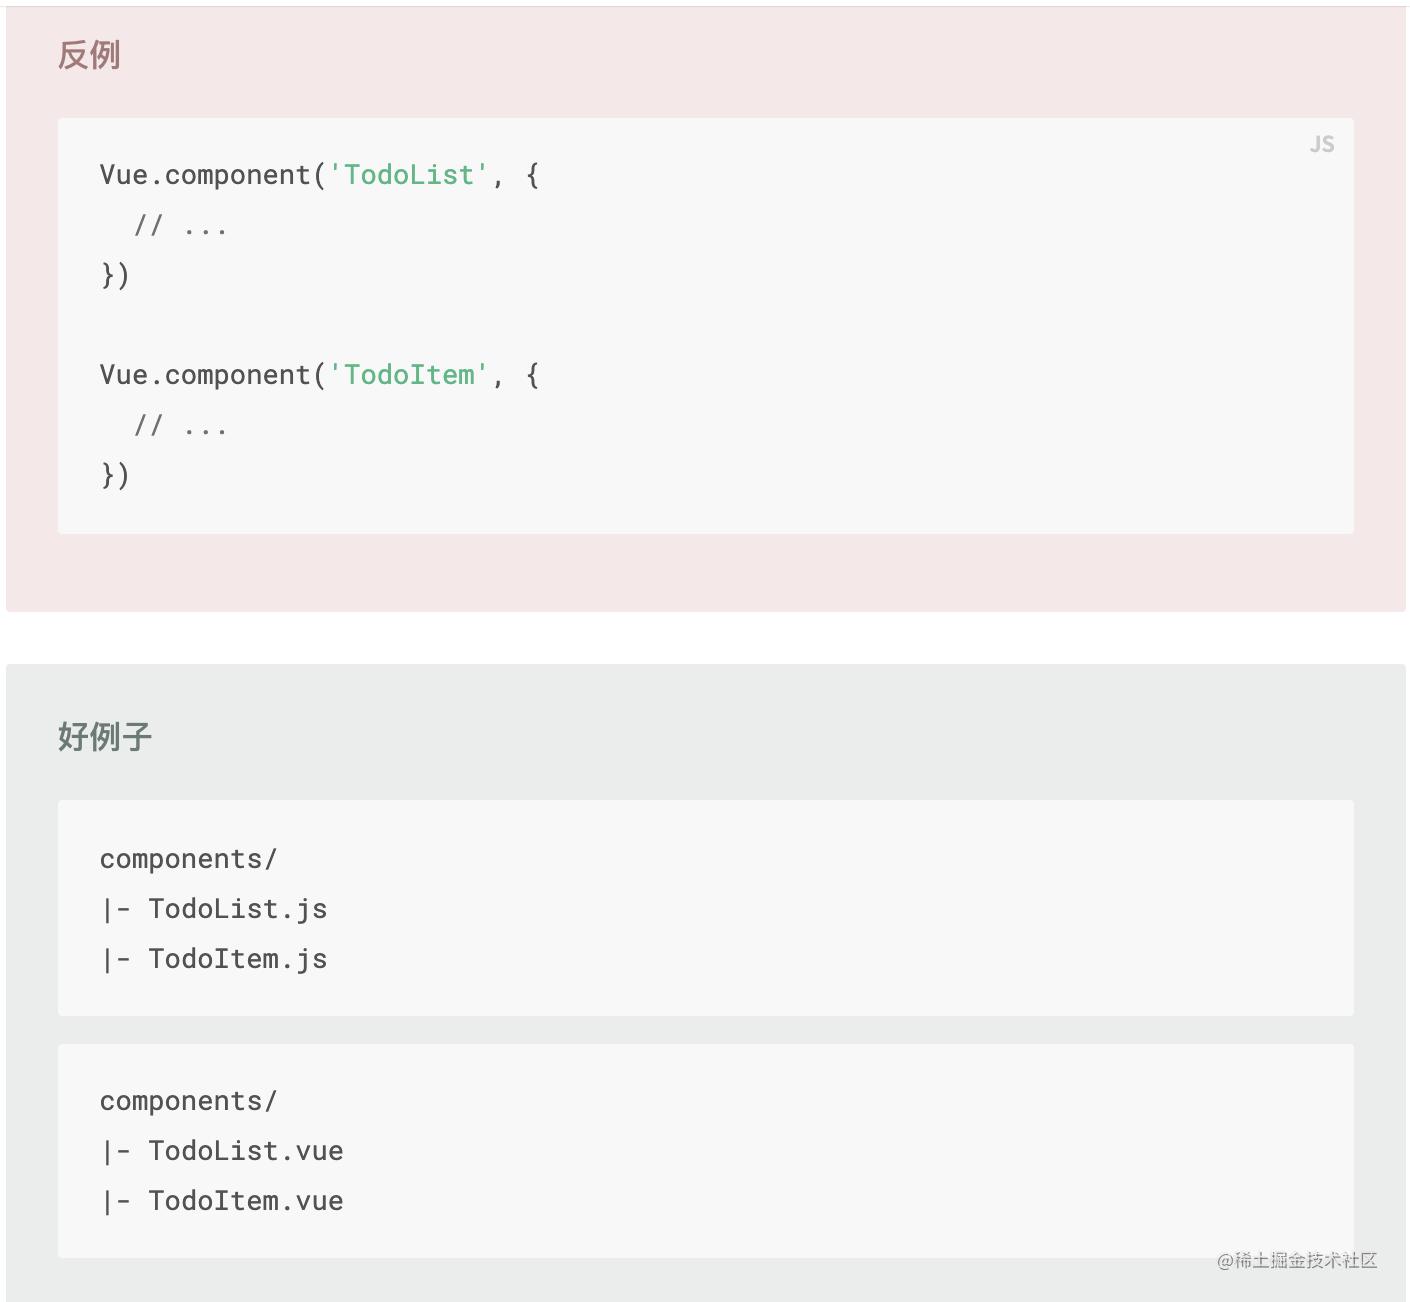Click the JS language label
Viewport: 1410px width, 1302px height.
click(1321, 145)
